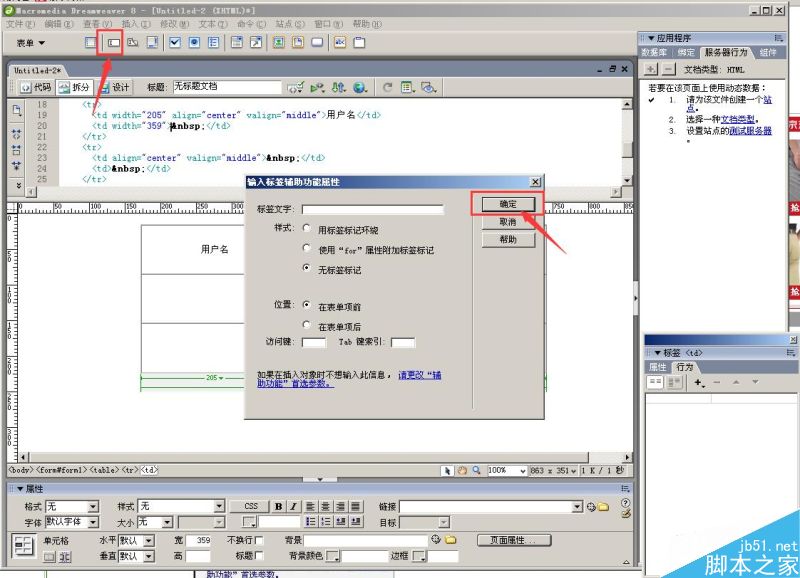Select the 无标签标记 radio option
The image size is (800, 578).
(306, 267)
